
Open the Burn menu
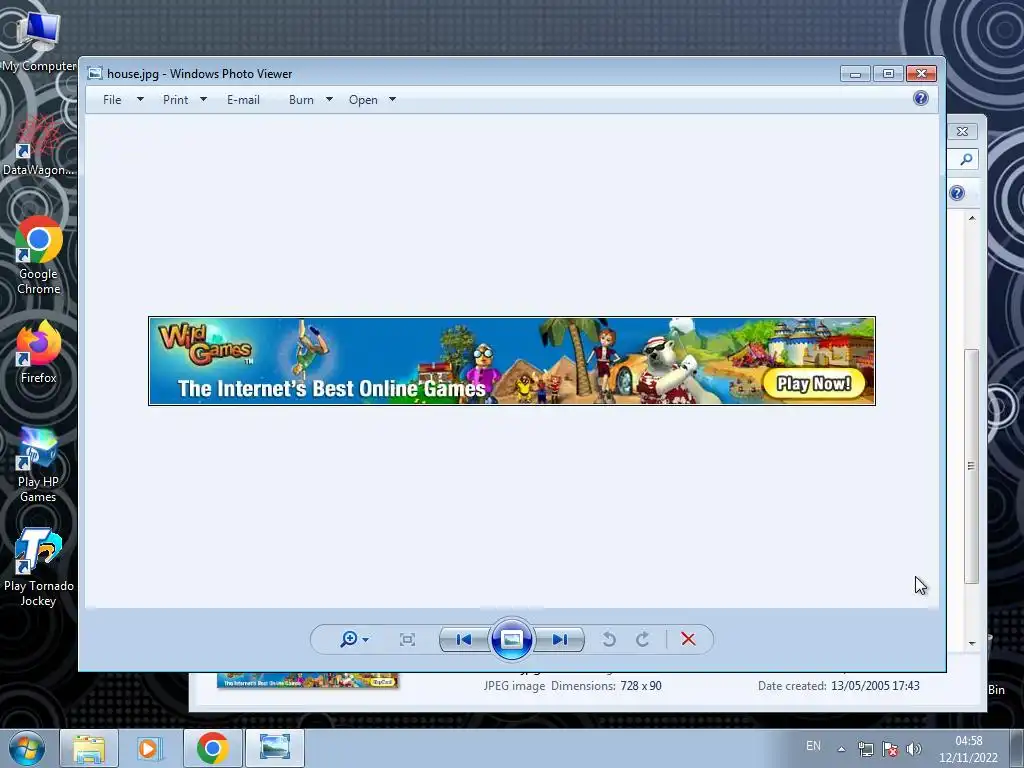click(301, 100)
